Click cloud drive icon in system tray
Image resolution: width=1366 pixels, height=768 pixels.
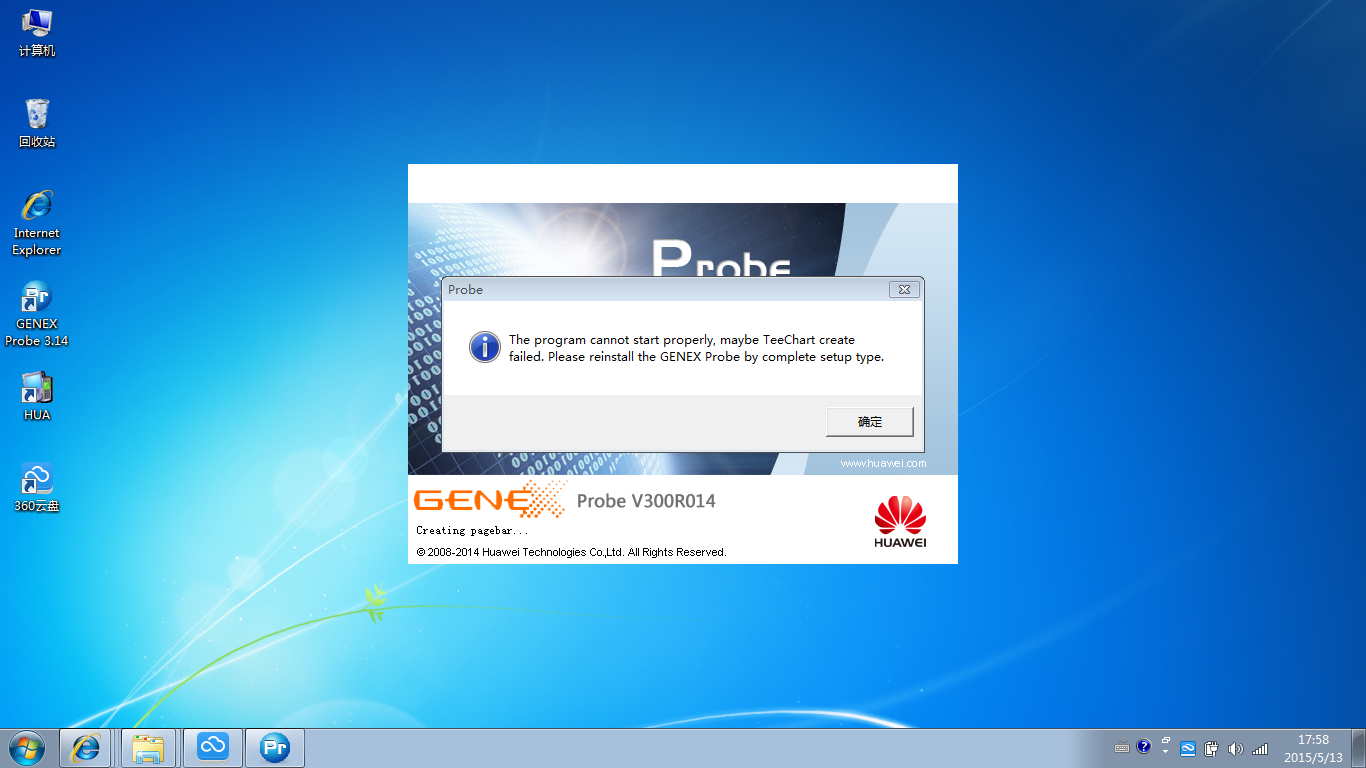click(1189, 748)
